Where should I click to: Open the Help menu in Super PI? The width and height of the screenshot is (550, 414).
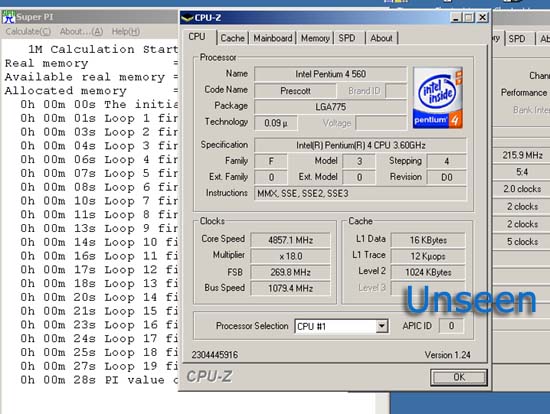pyautogui.click(x=126, y=32)
